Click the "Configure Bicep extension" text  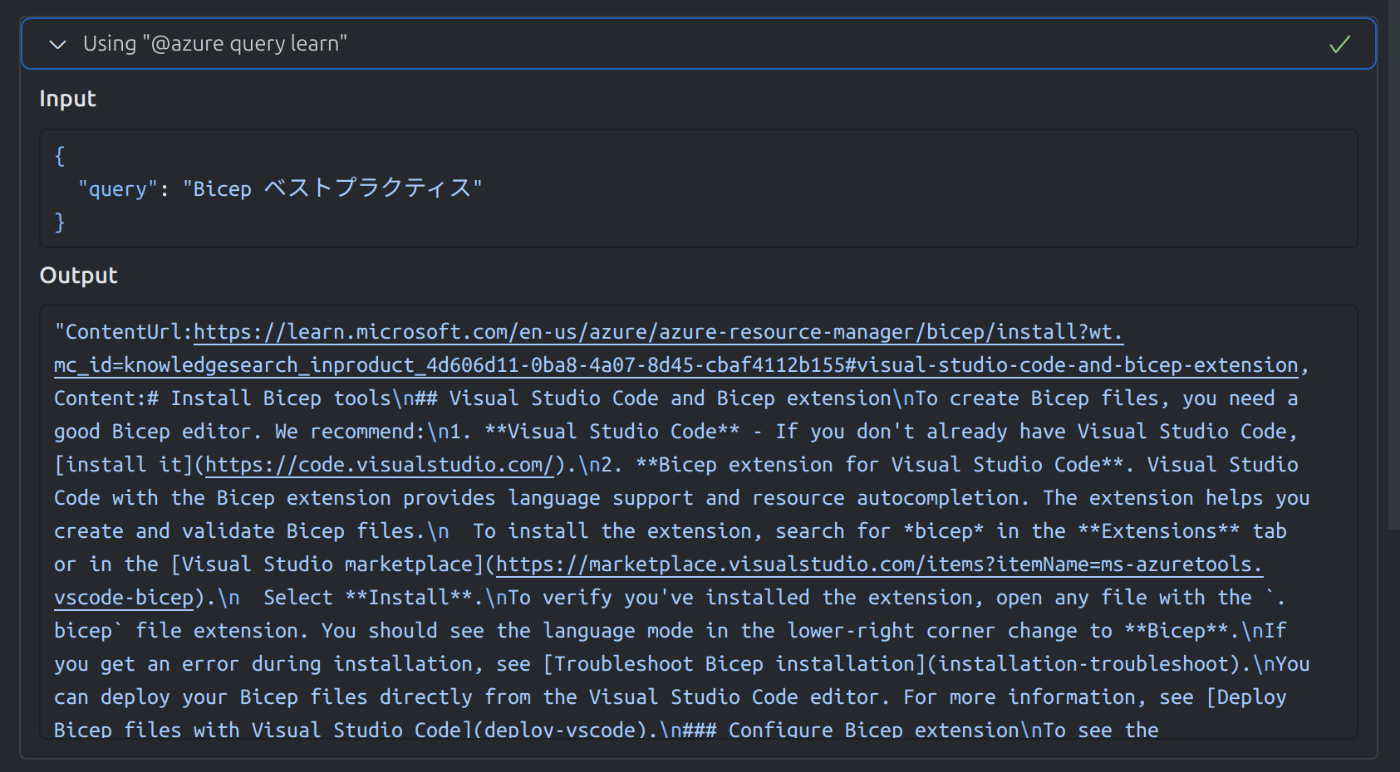874,729
